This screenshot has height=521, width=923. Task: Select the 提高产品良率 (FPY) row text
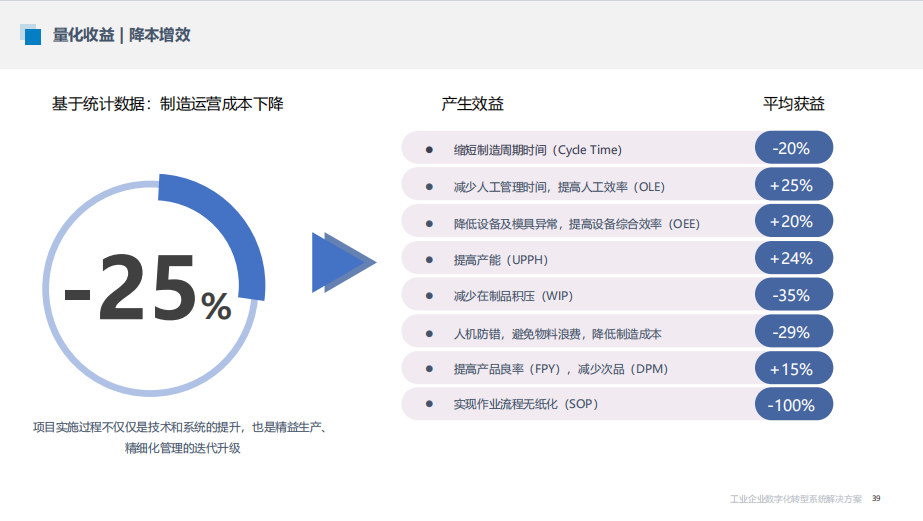pos(560,369)
